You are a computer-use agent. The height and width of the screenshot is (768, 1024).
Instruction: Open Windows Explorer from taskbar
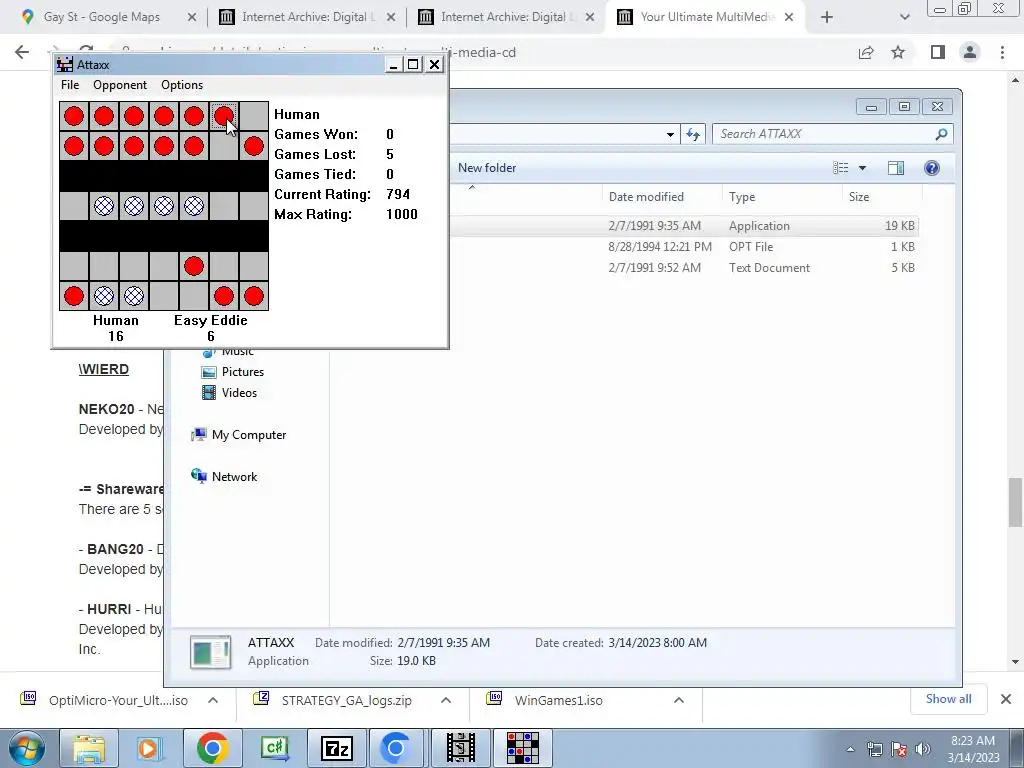click(x=89, y=748)
